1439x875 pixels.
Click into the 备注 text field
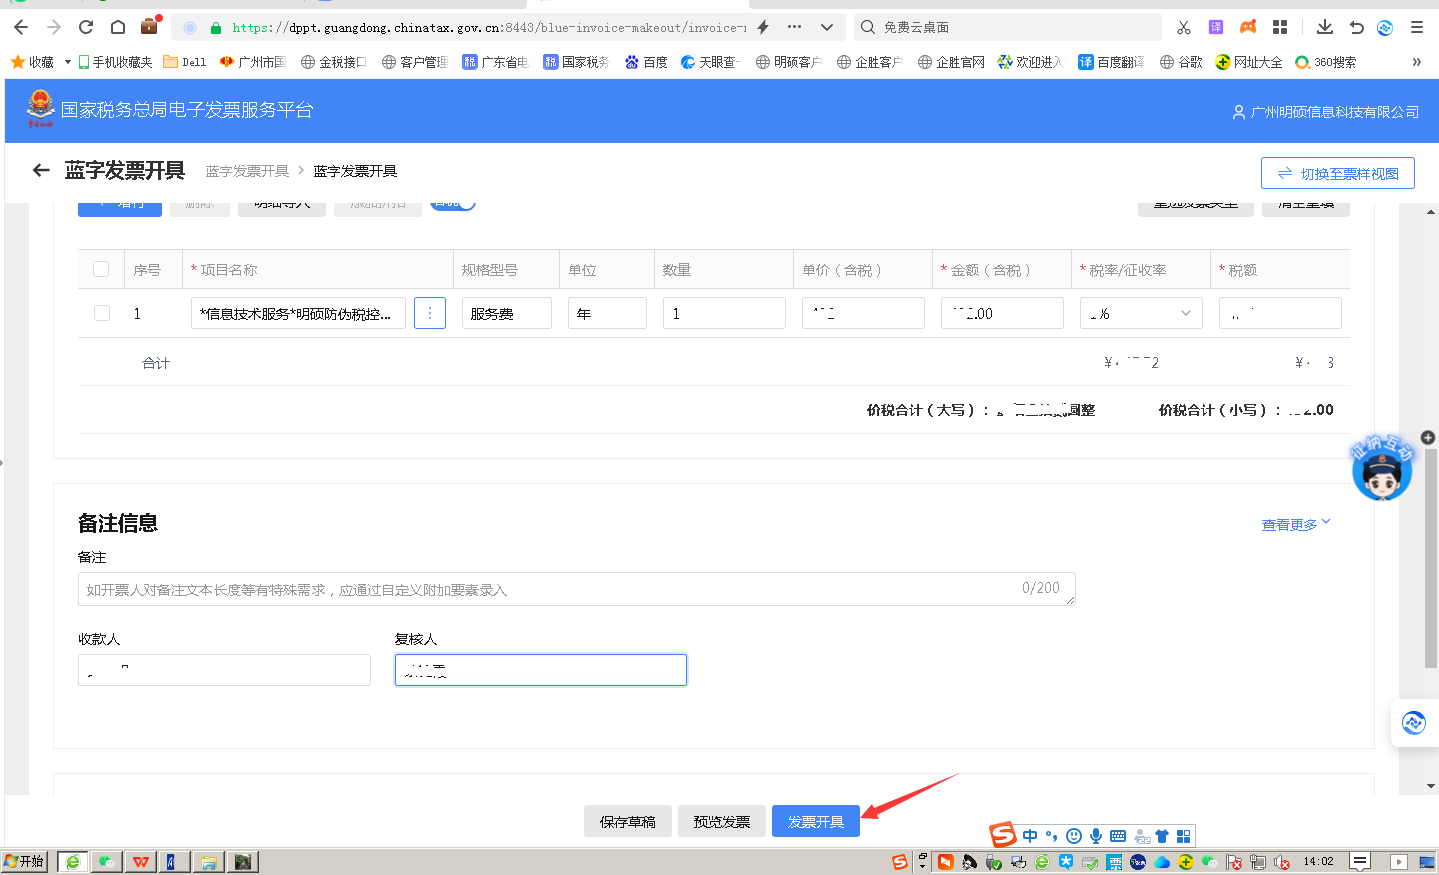pos(550,589)
